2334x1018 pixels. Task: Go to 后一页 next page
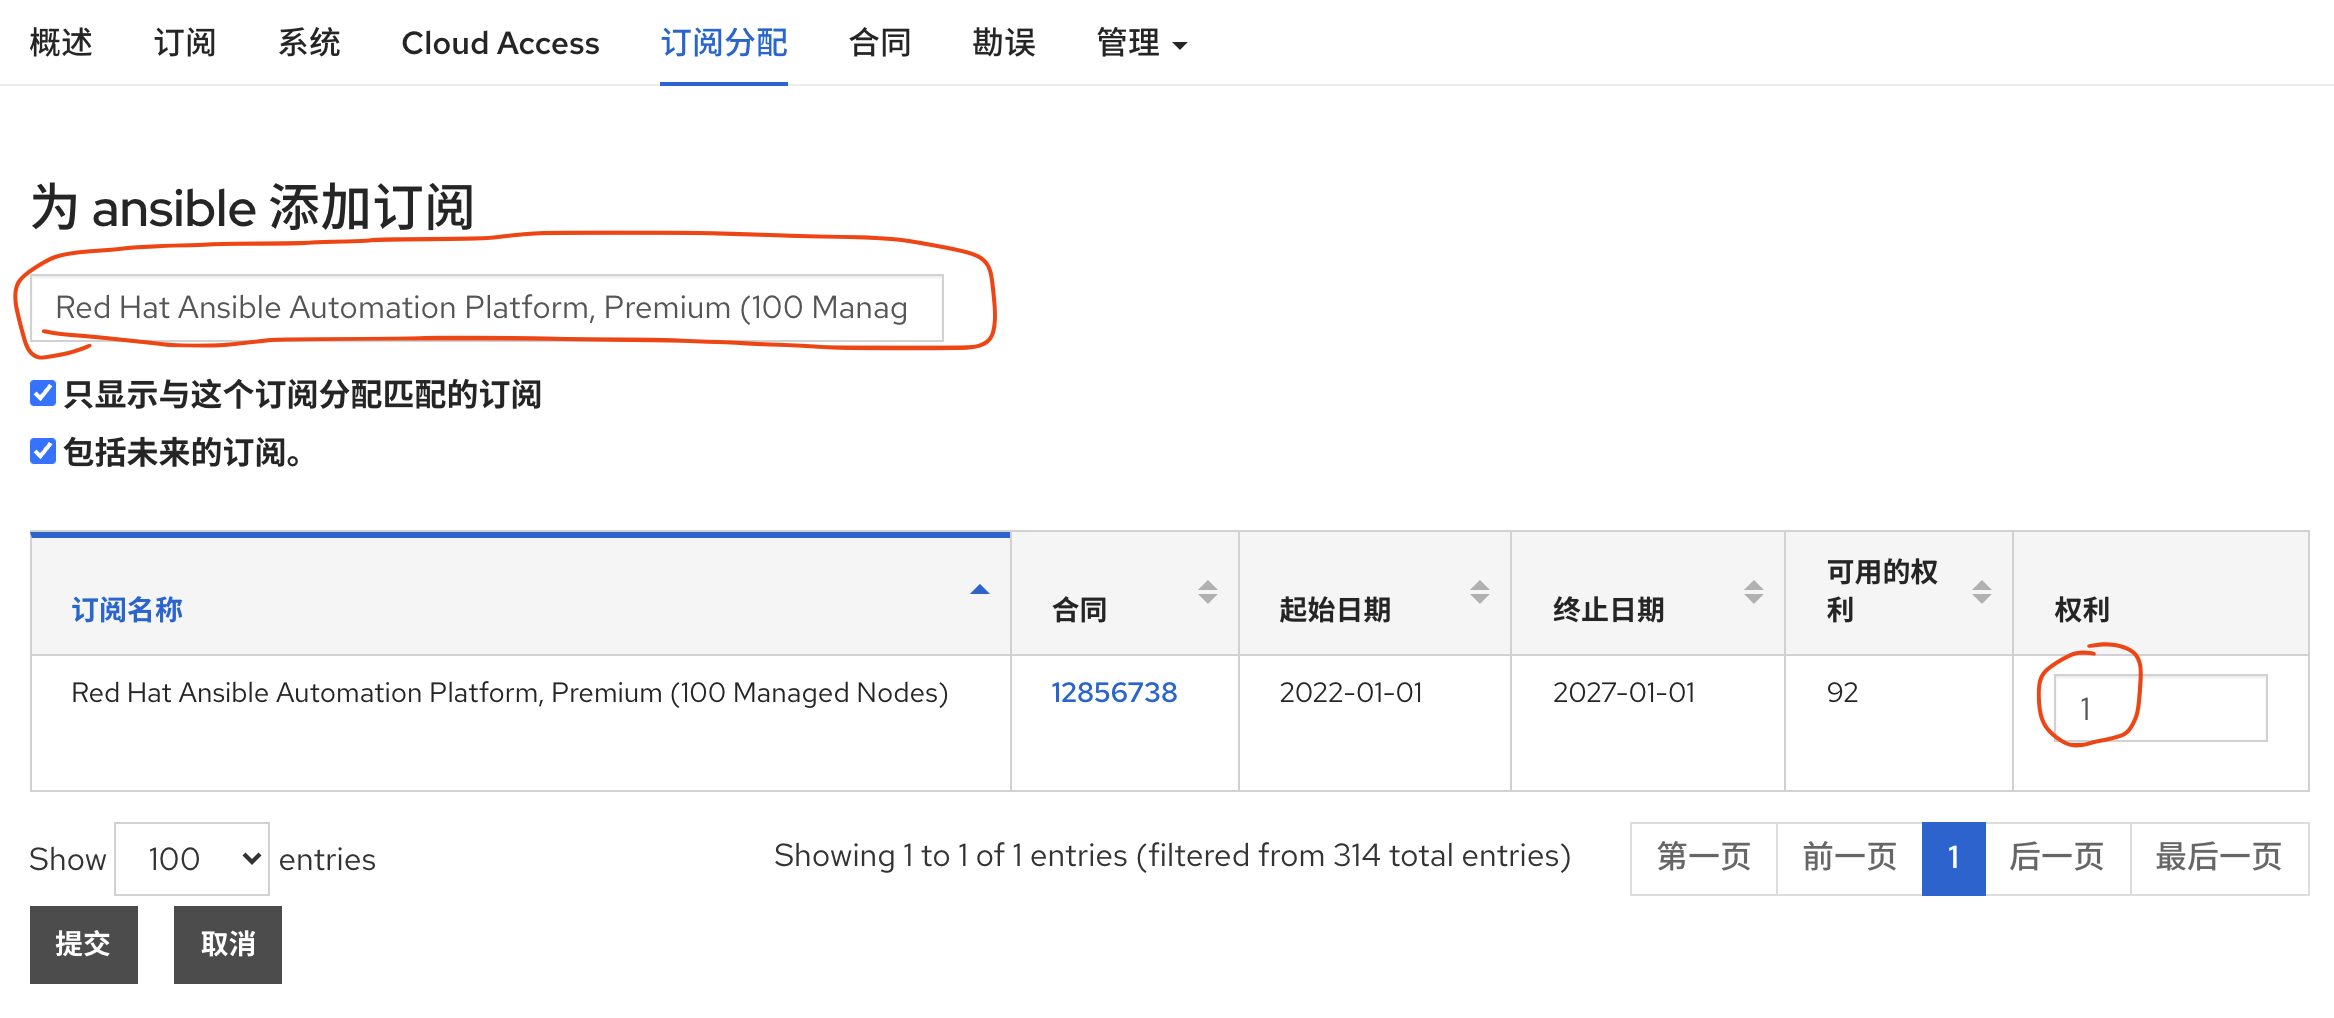pos(2057,858)
